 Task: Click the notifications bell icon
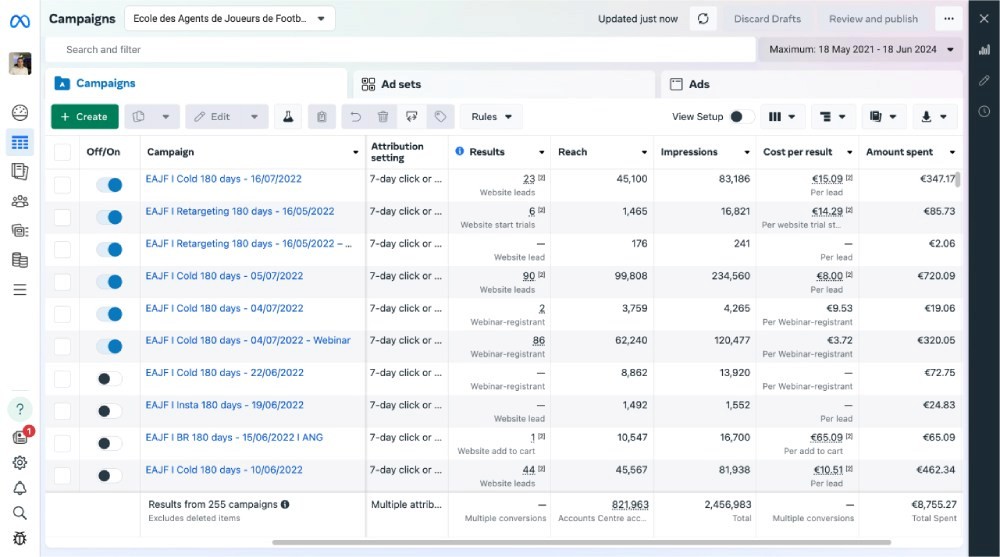20,488
